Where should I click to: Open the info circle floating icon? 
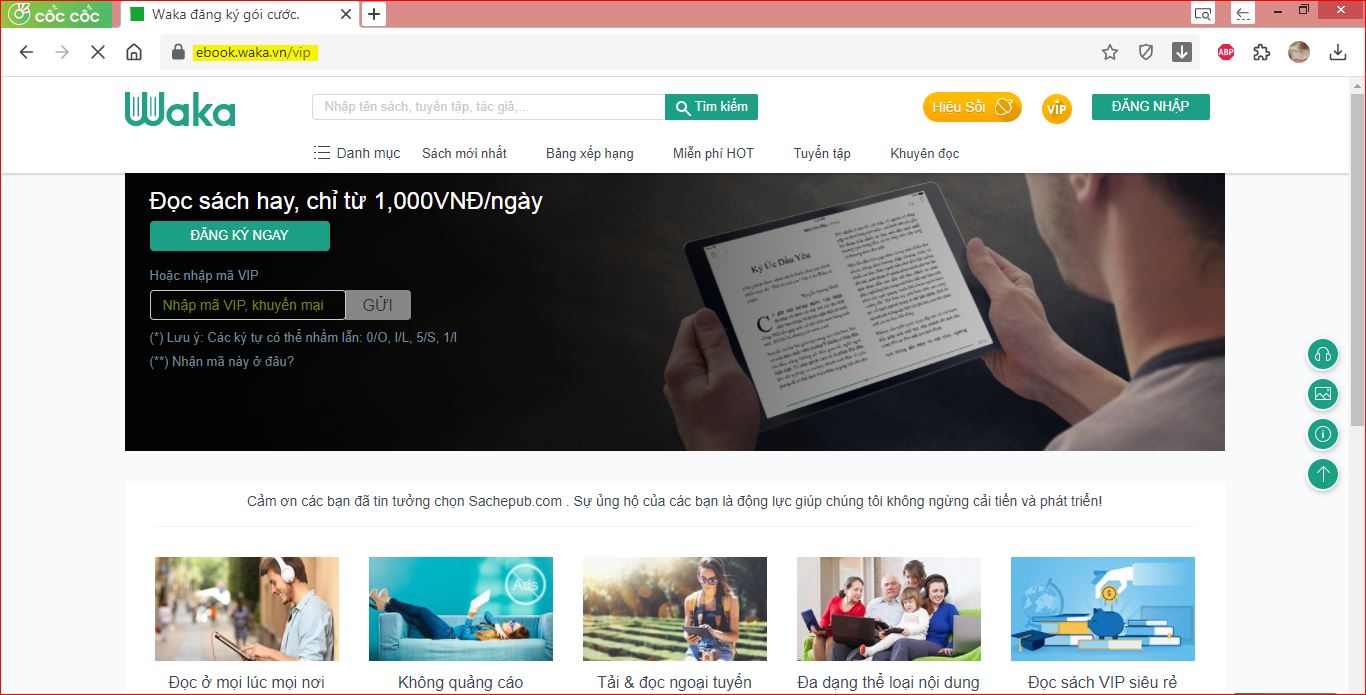point(1323,434)
